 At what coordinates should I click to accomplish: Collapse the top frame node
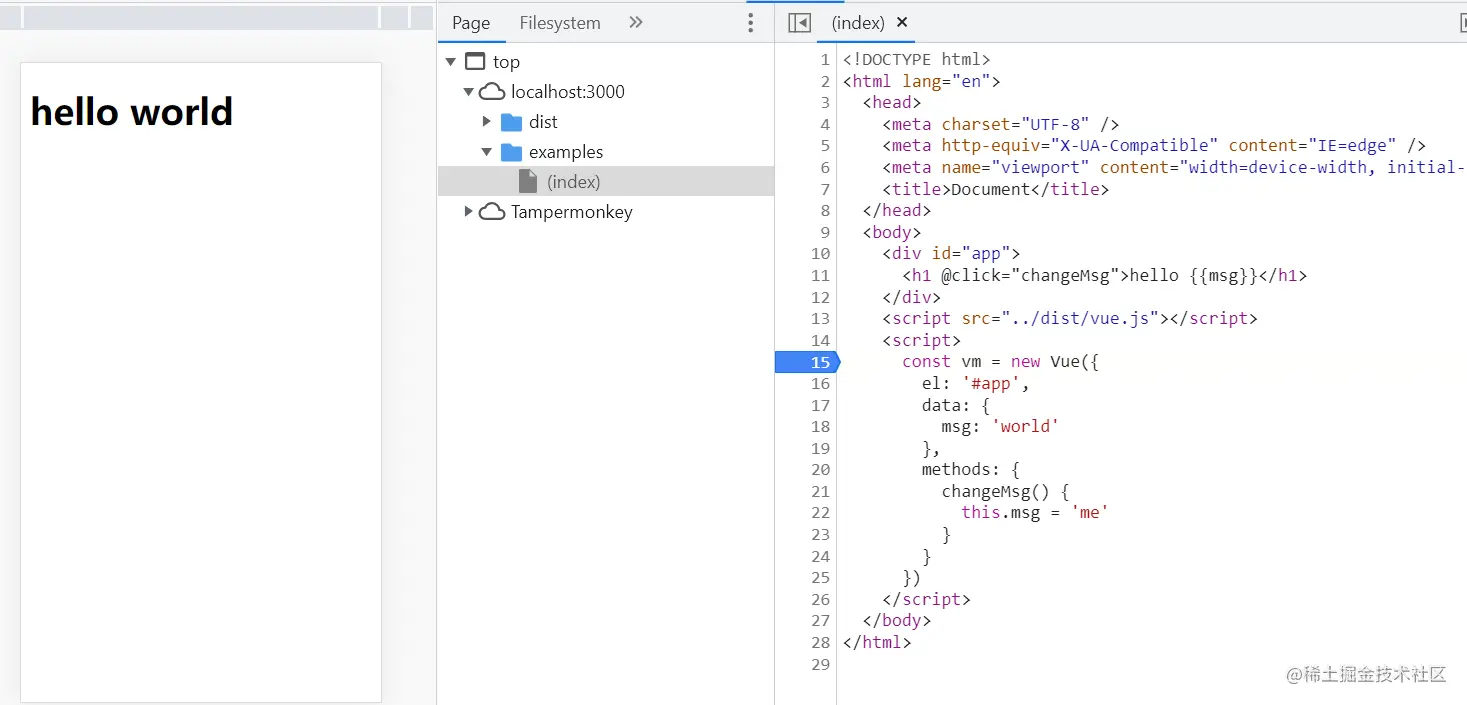point(451,62)
